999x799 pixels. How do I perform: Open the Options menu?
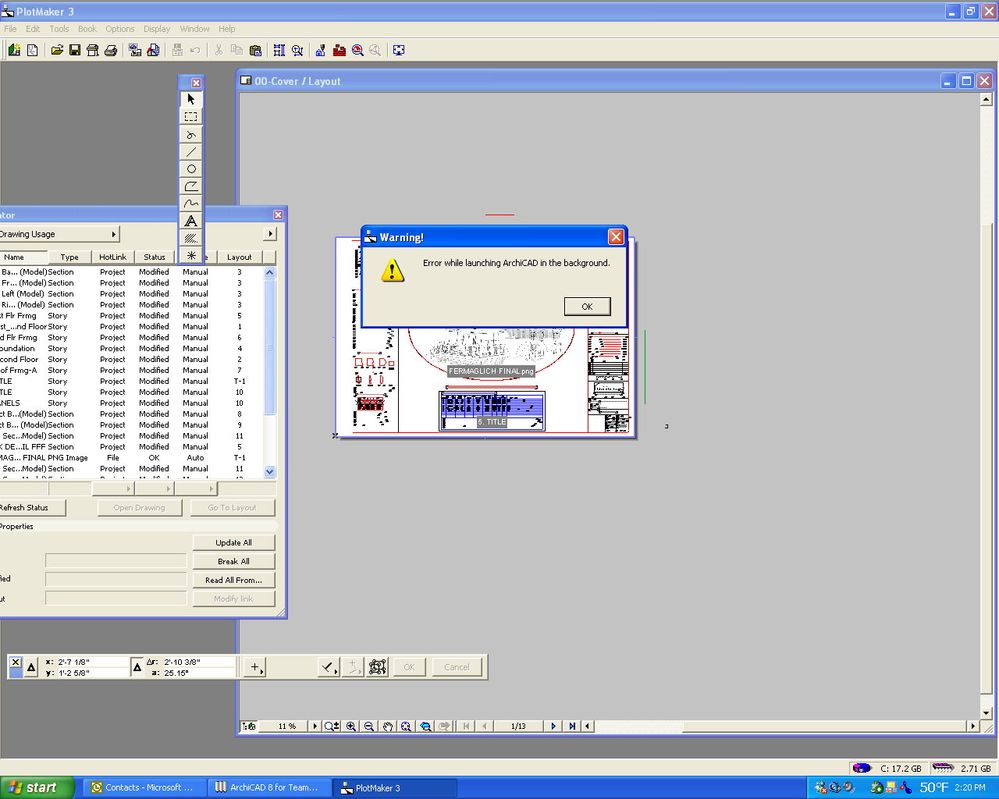point(120,29)
